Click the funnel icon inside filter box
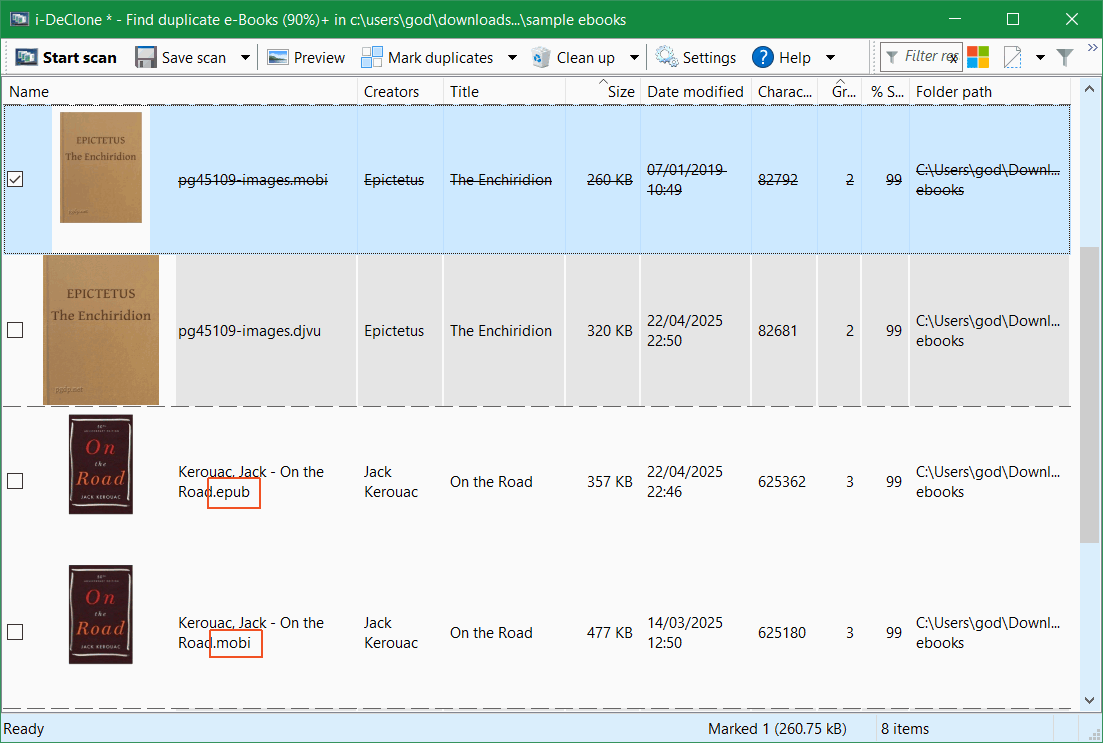 pos(892,57)
